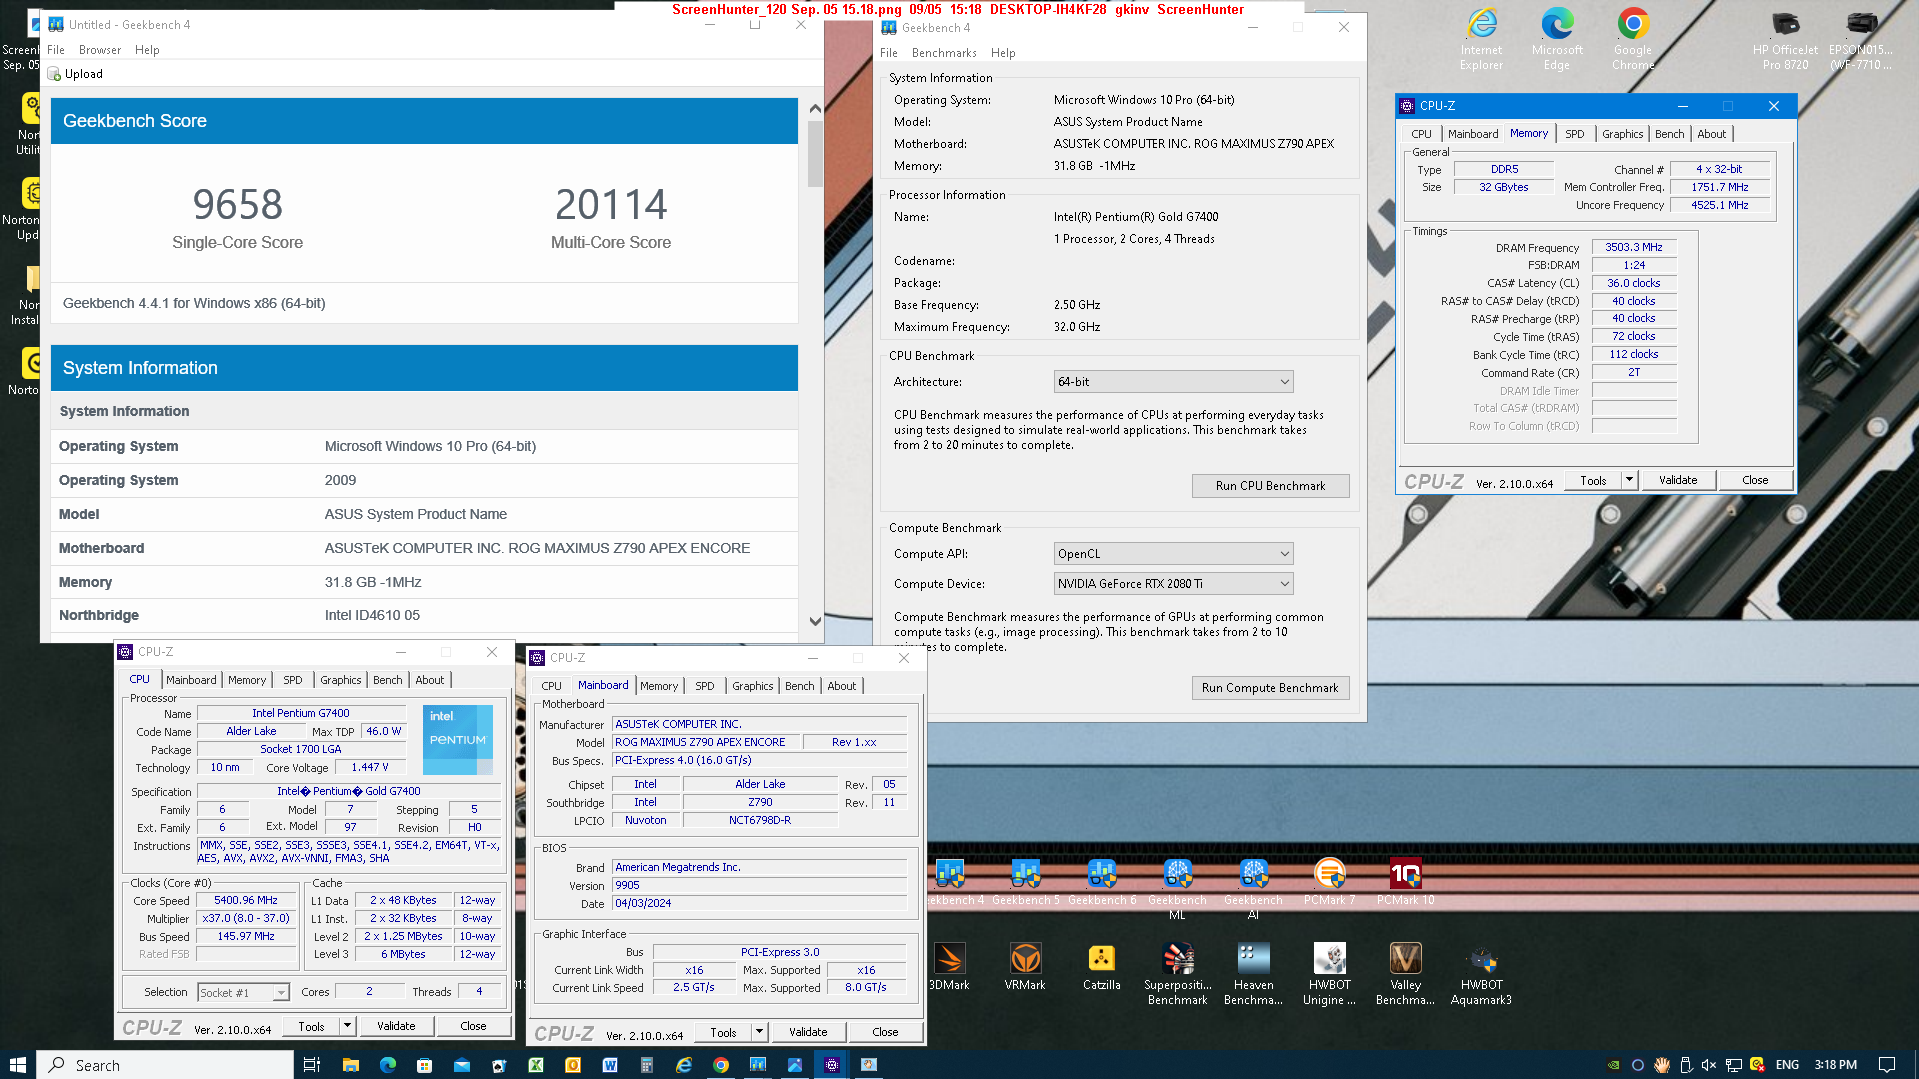
Task: Select the Valley Benchmark desktop icon
Action: click(1405, 973)
